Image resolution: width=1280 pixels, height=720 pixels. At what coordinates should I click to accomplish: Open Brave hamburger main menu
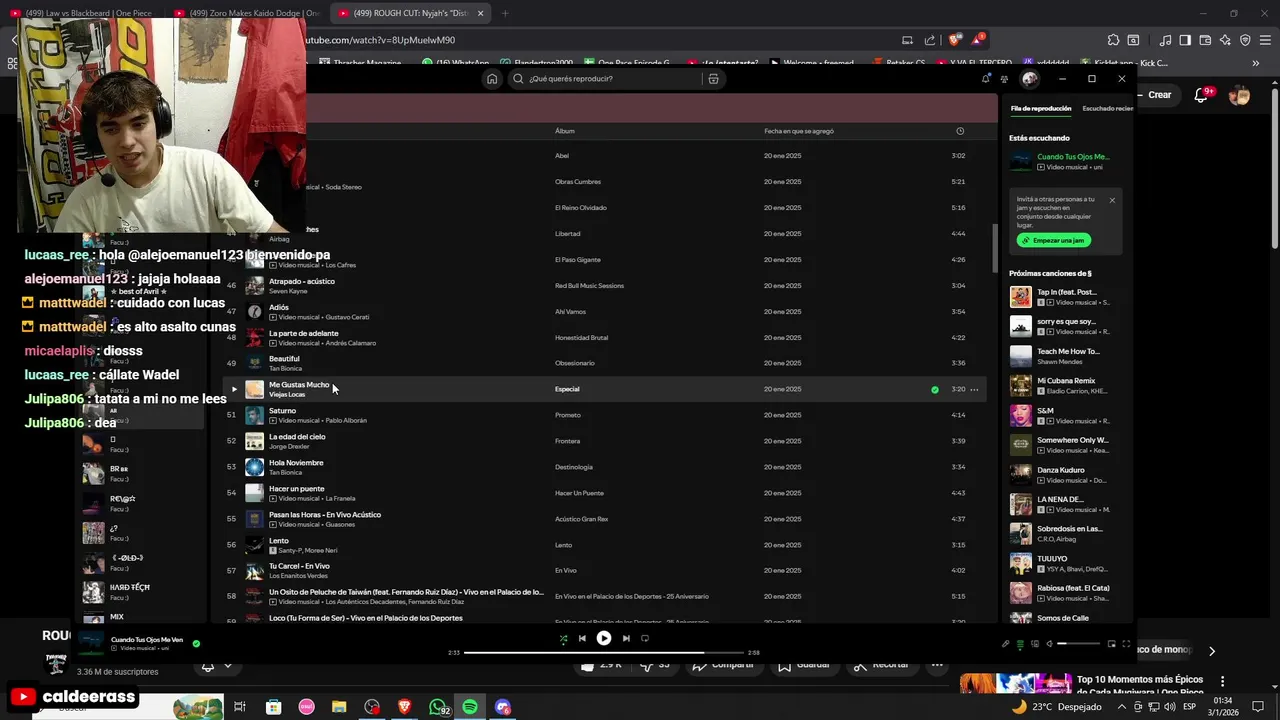1265,40
